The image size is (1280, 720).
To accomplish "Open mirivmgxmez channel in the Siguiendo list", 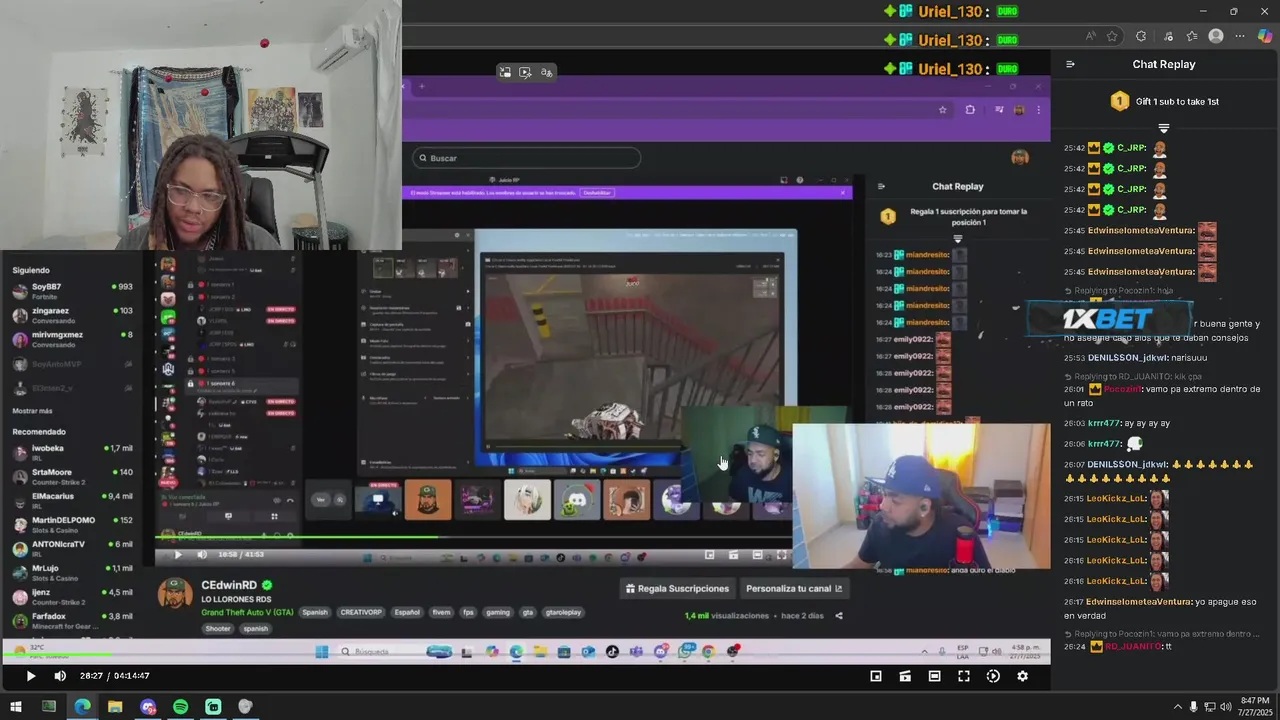I will click(72, 339).
